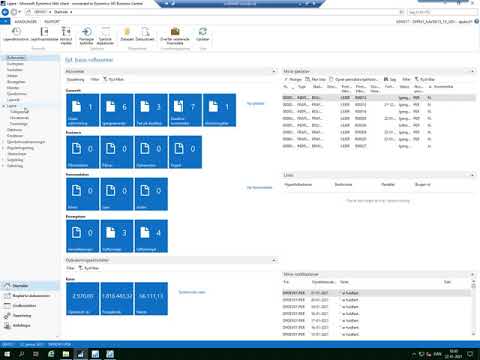Click the refresh arrows icon in the ribbon

(x=202, y=32)
